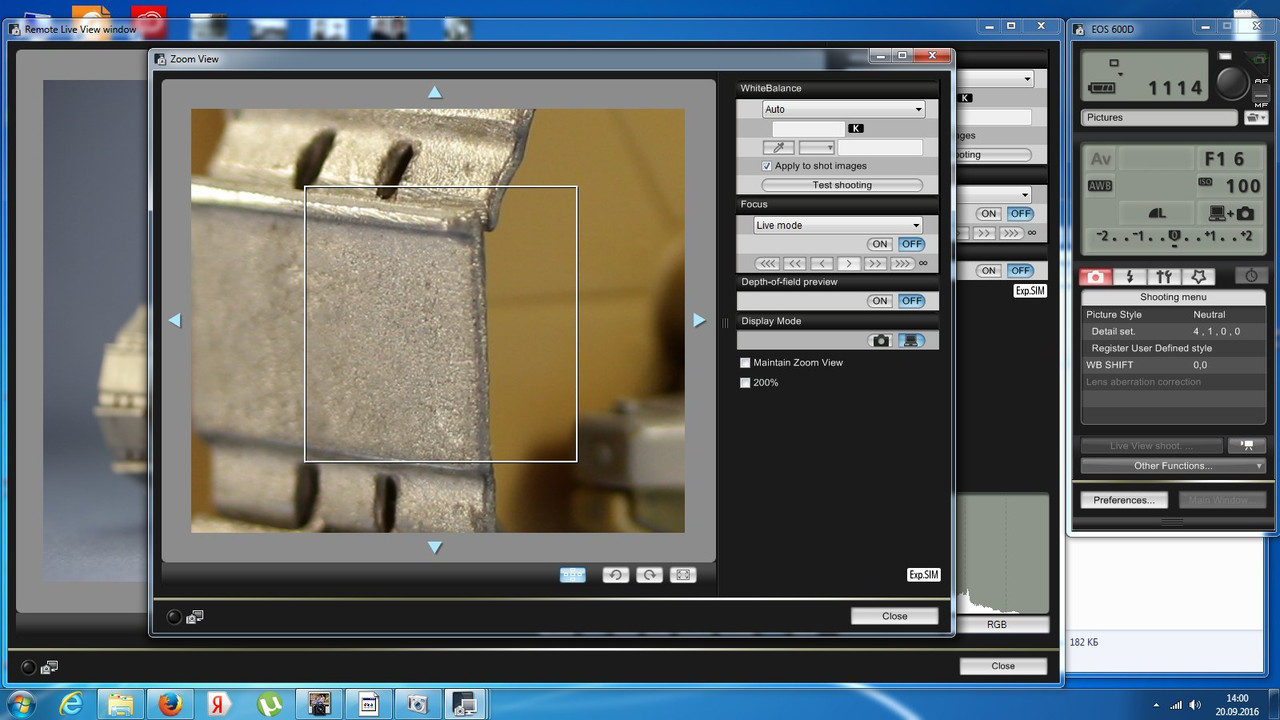Select the camera Display Mode icon
Viewport: 1280px width, 720px height.
[881, 341]
